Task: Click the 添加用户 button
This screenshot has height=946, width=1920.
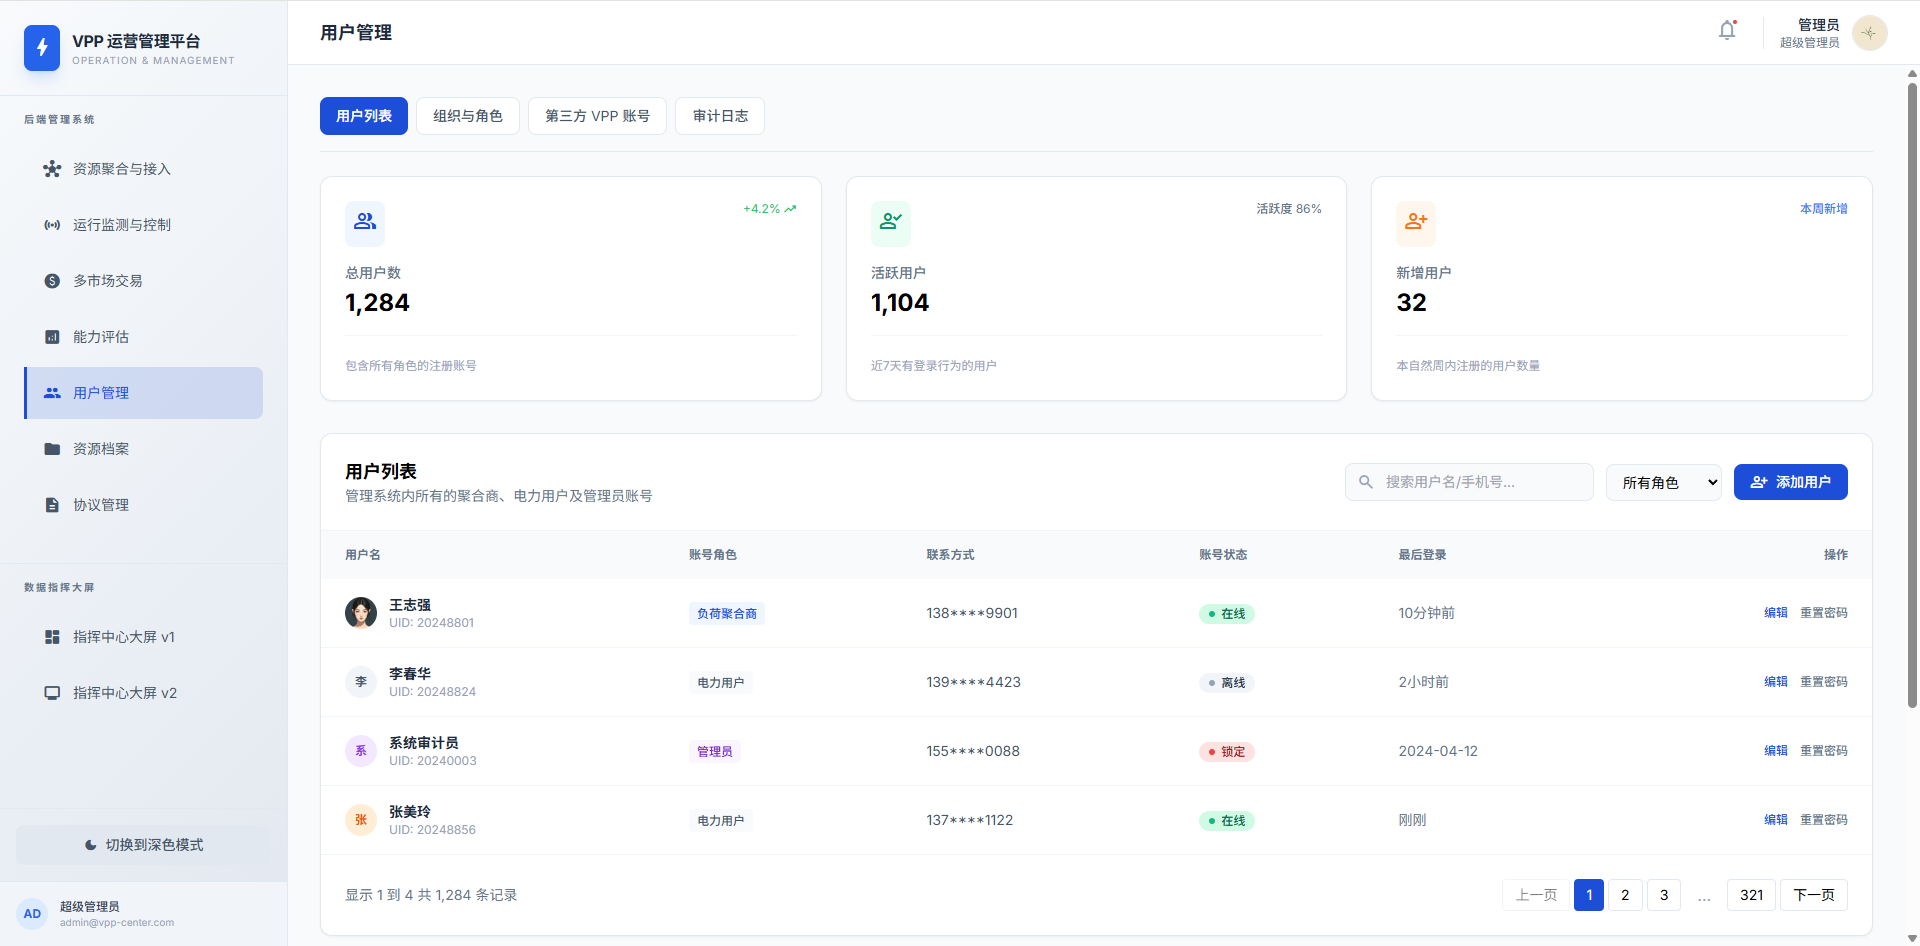Action: coord(1790,482)
